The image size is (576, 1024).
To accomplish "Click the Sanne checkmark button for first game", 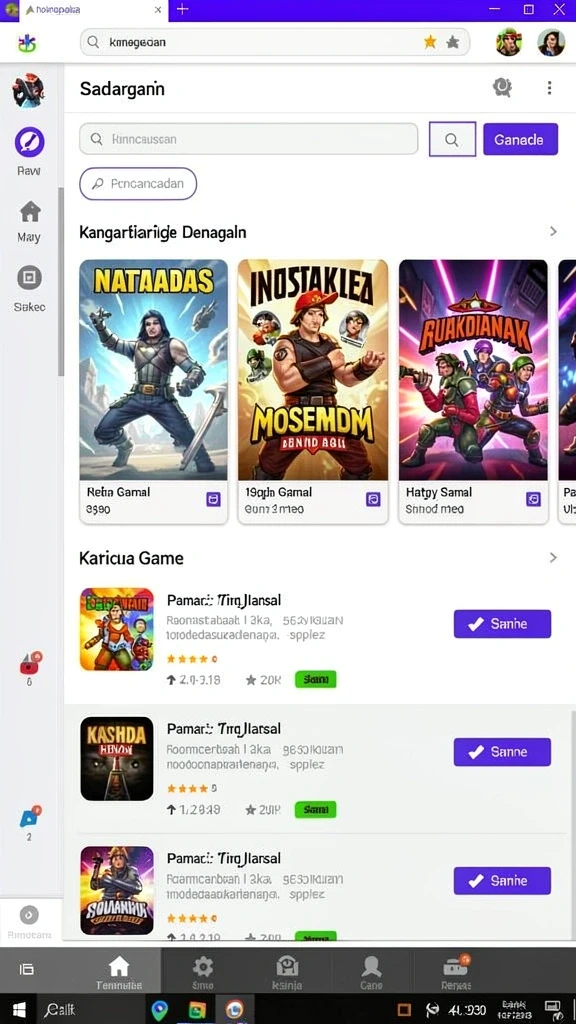I will (x=502, y=624).
